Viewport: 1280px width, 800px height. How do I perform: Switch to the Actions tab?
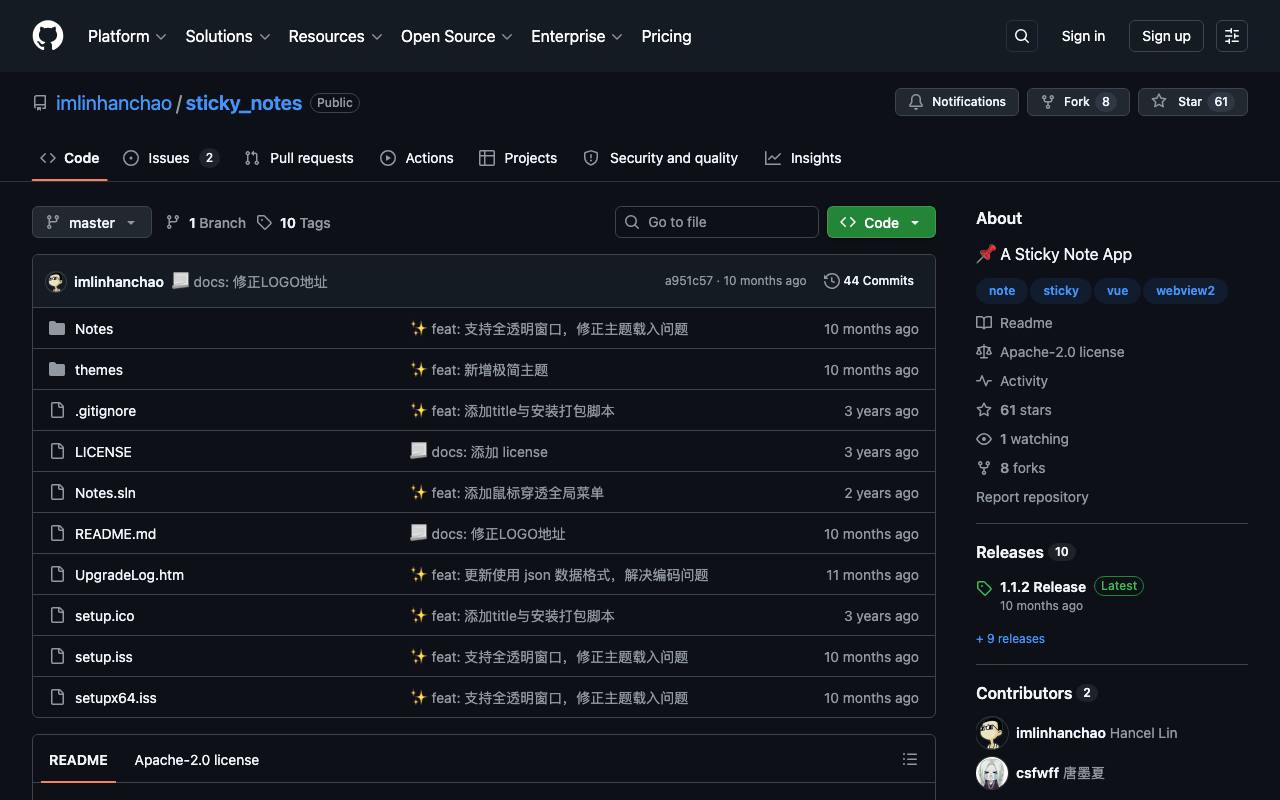point(417,158)
